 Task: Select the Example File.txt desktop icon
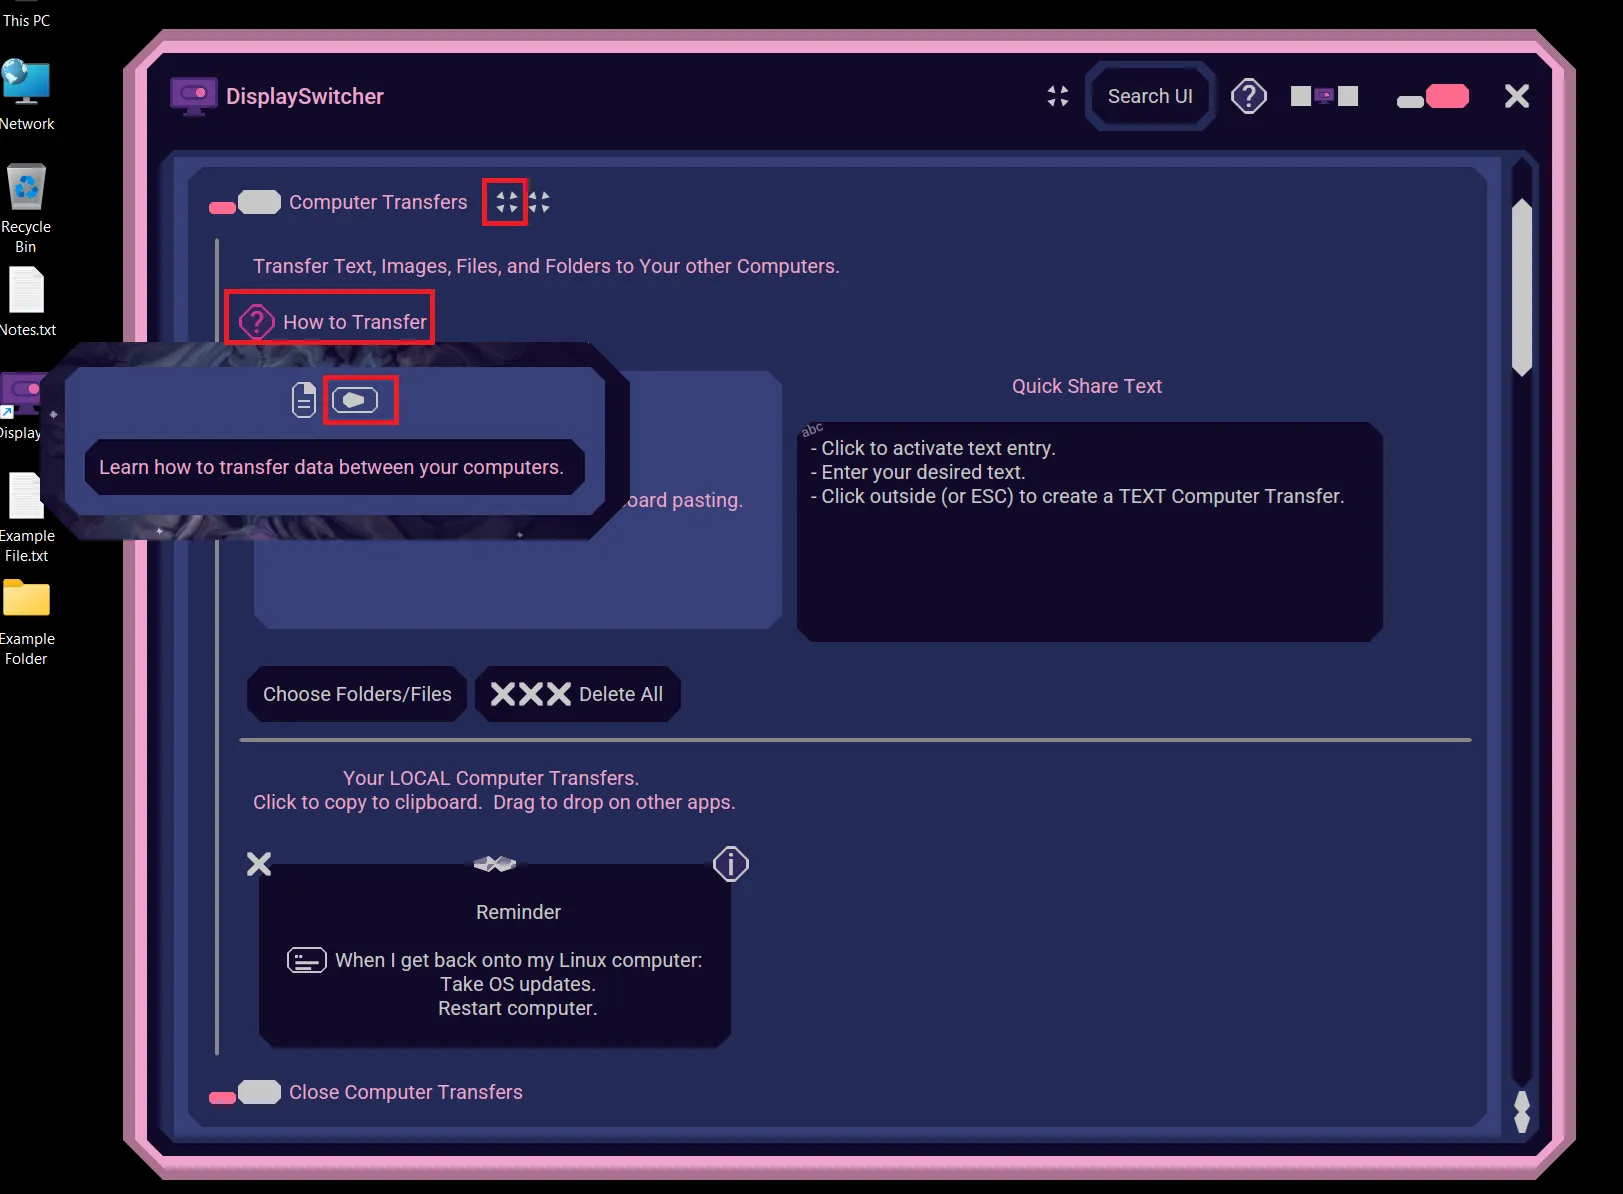pos(27,519)
